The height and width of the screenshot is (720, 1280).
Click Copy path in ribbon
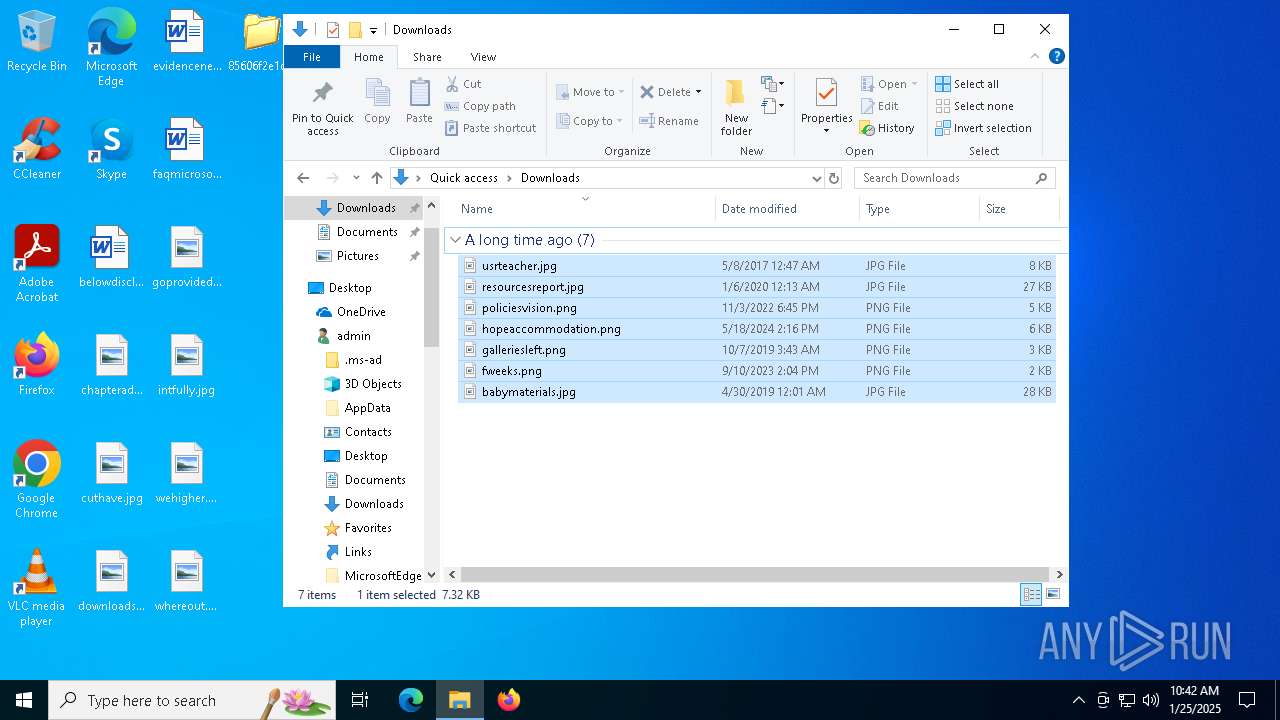click(x=481, y=106)
